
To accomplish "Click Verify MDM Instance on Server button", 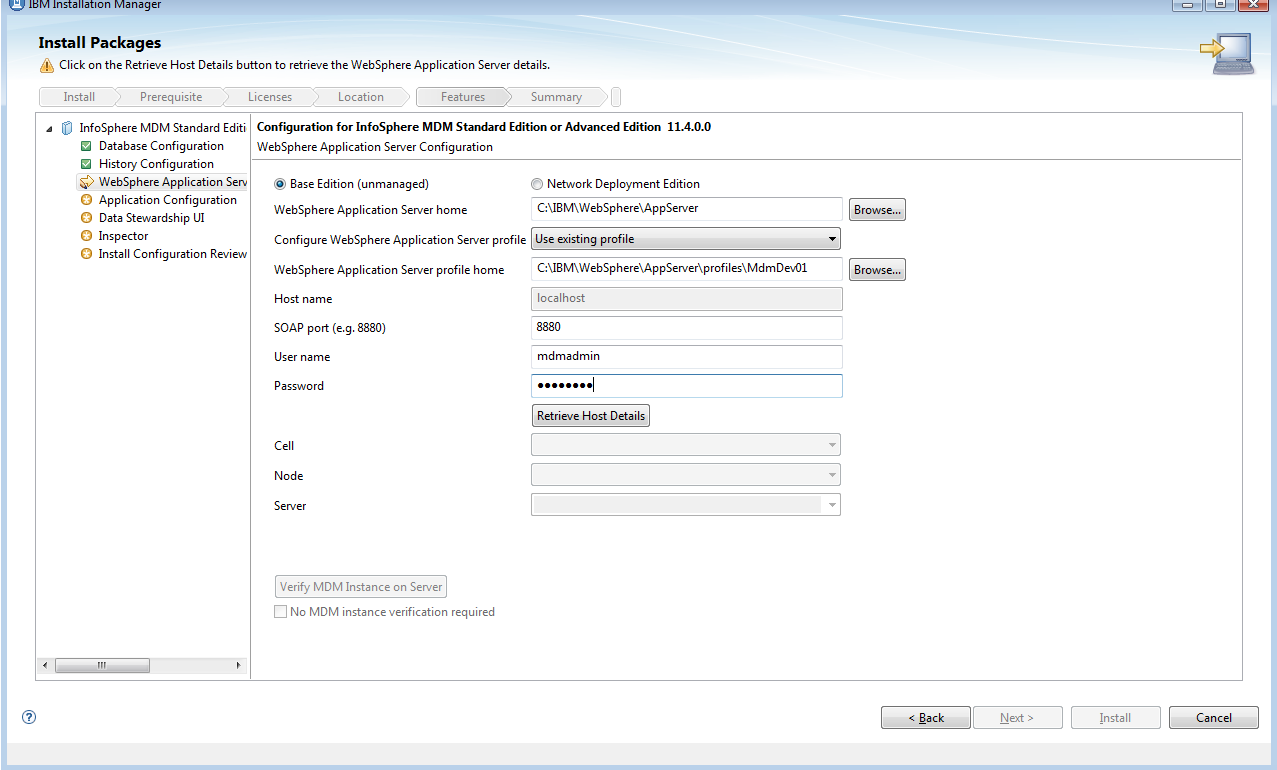I will click(361, 587).
